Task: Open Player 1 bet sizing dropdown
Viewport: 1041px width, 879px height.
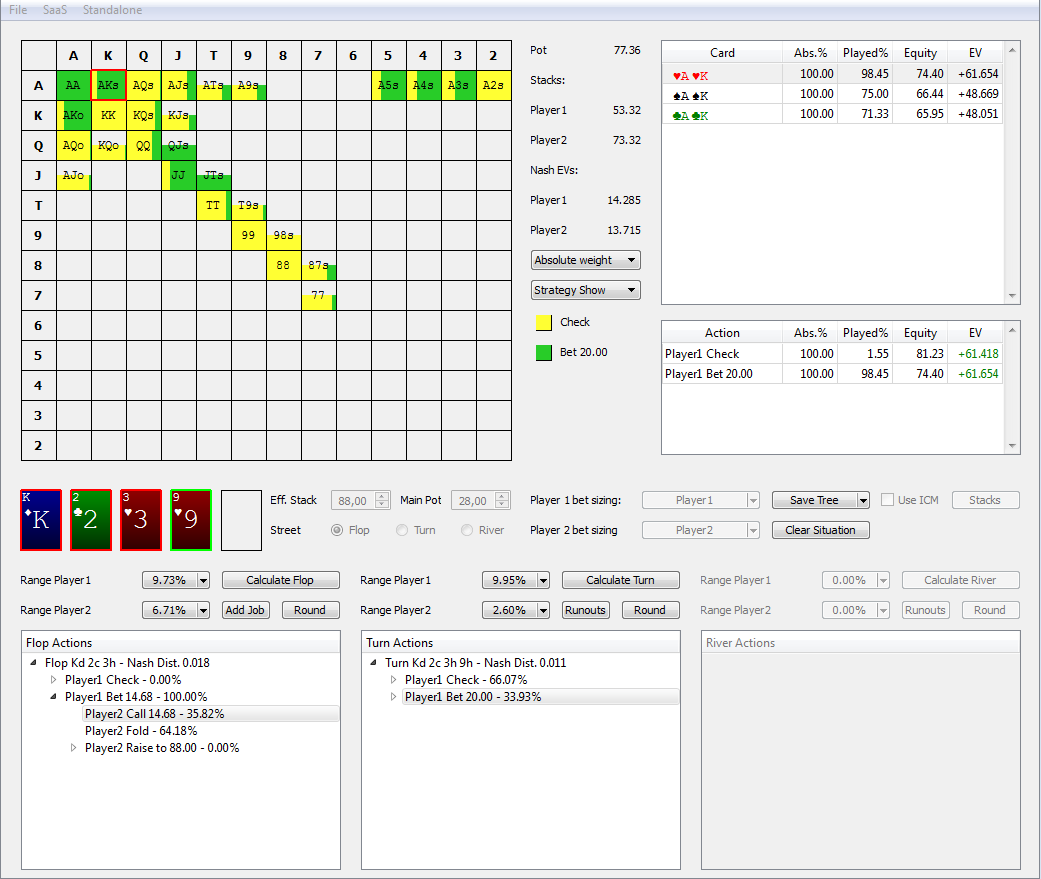Action: coord(700,500)
